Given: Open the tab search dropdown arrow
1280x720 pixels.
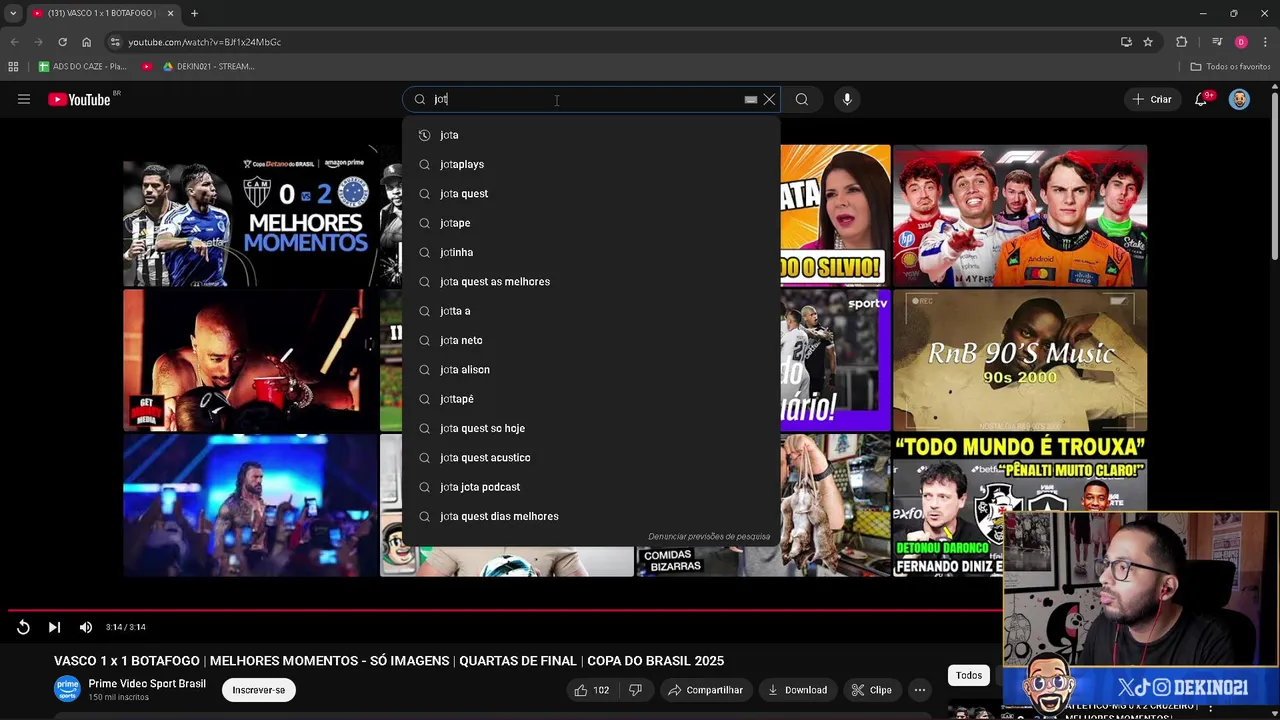Looking at the screenshot, I should click(13, 13).
